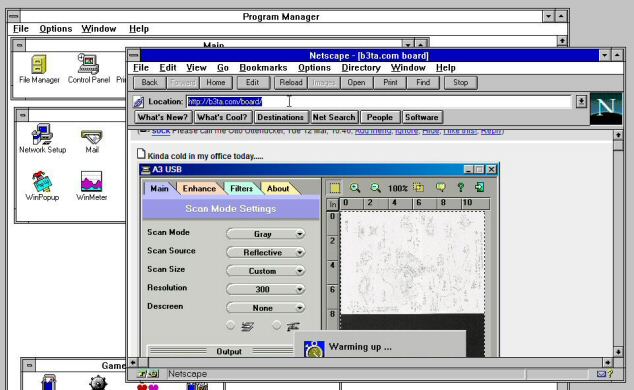The height and width of the screenshot is (390, 634).
Task: Expand the Location URL history arrow
Action: (581, 101)
